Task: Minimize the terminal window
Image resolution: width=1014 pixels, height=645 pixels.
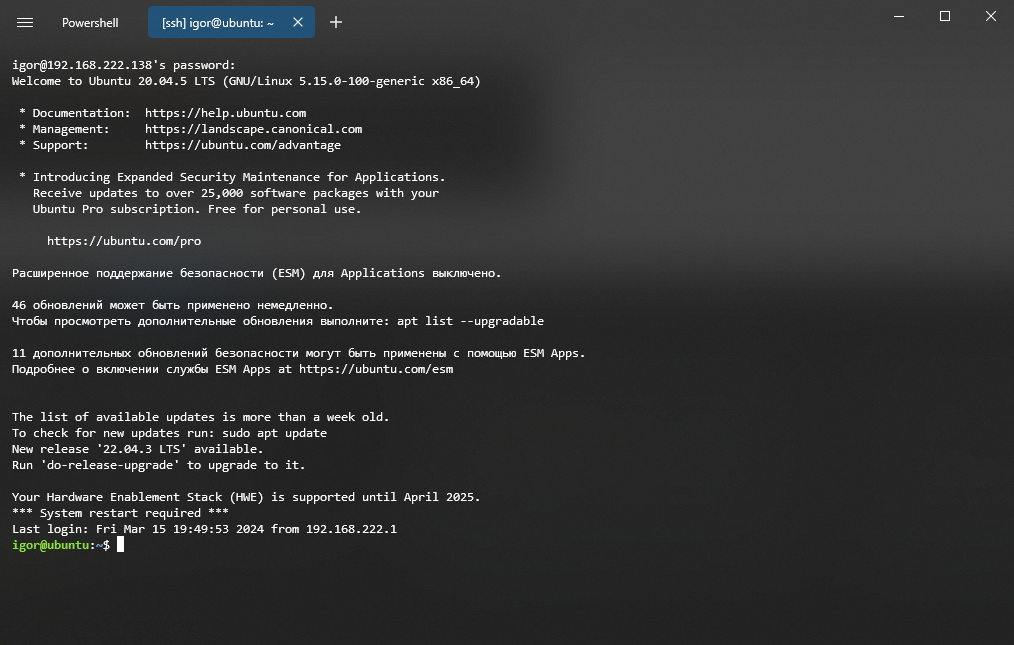Action: click(899, 16)
